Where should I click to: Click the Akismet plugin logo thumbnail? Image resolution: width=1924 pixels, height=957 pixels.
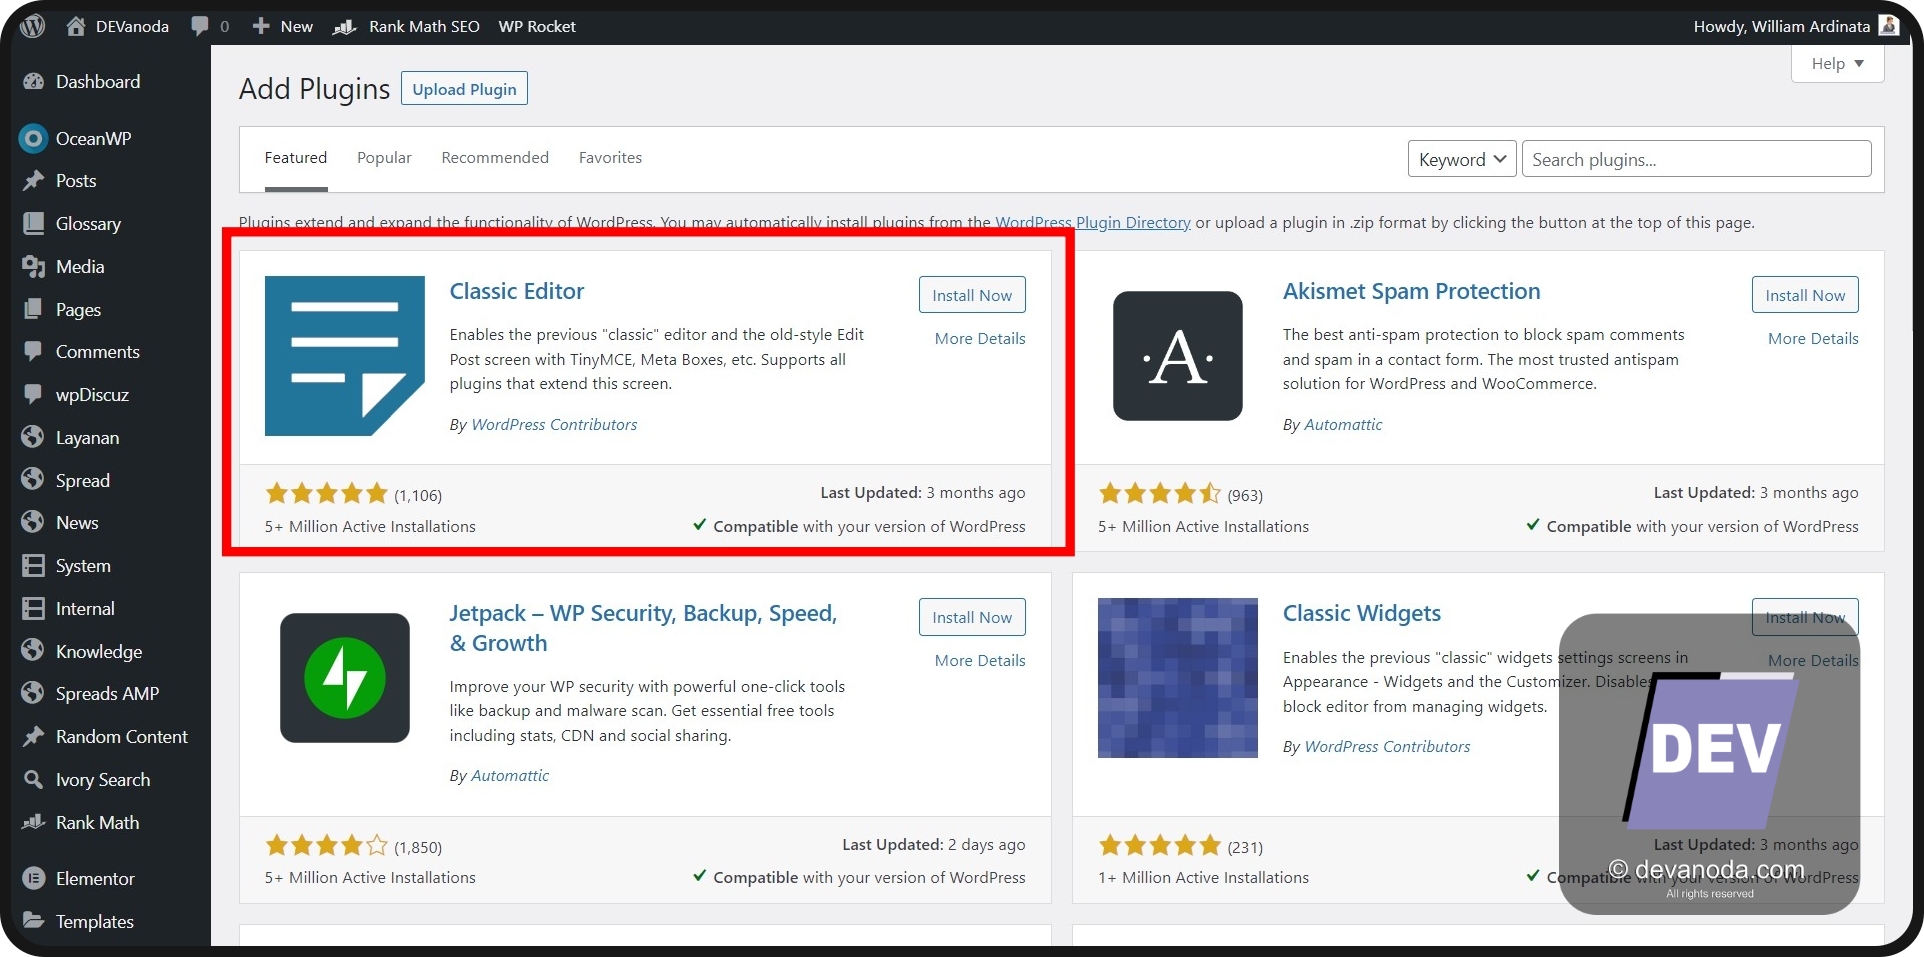1178,356
